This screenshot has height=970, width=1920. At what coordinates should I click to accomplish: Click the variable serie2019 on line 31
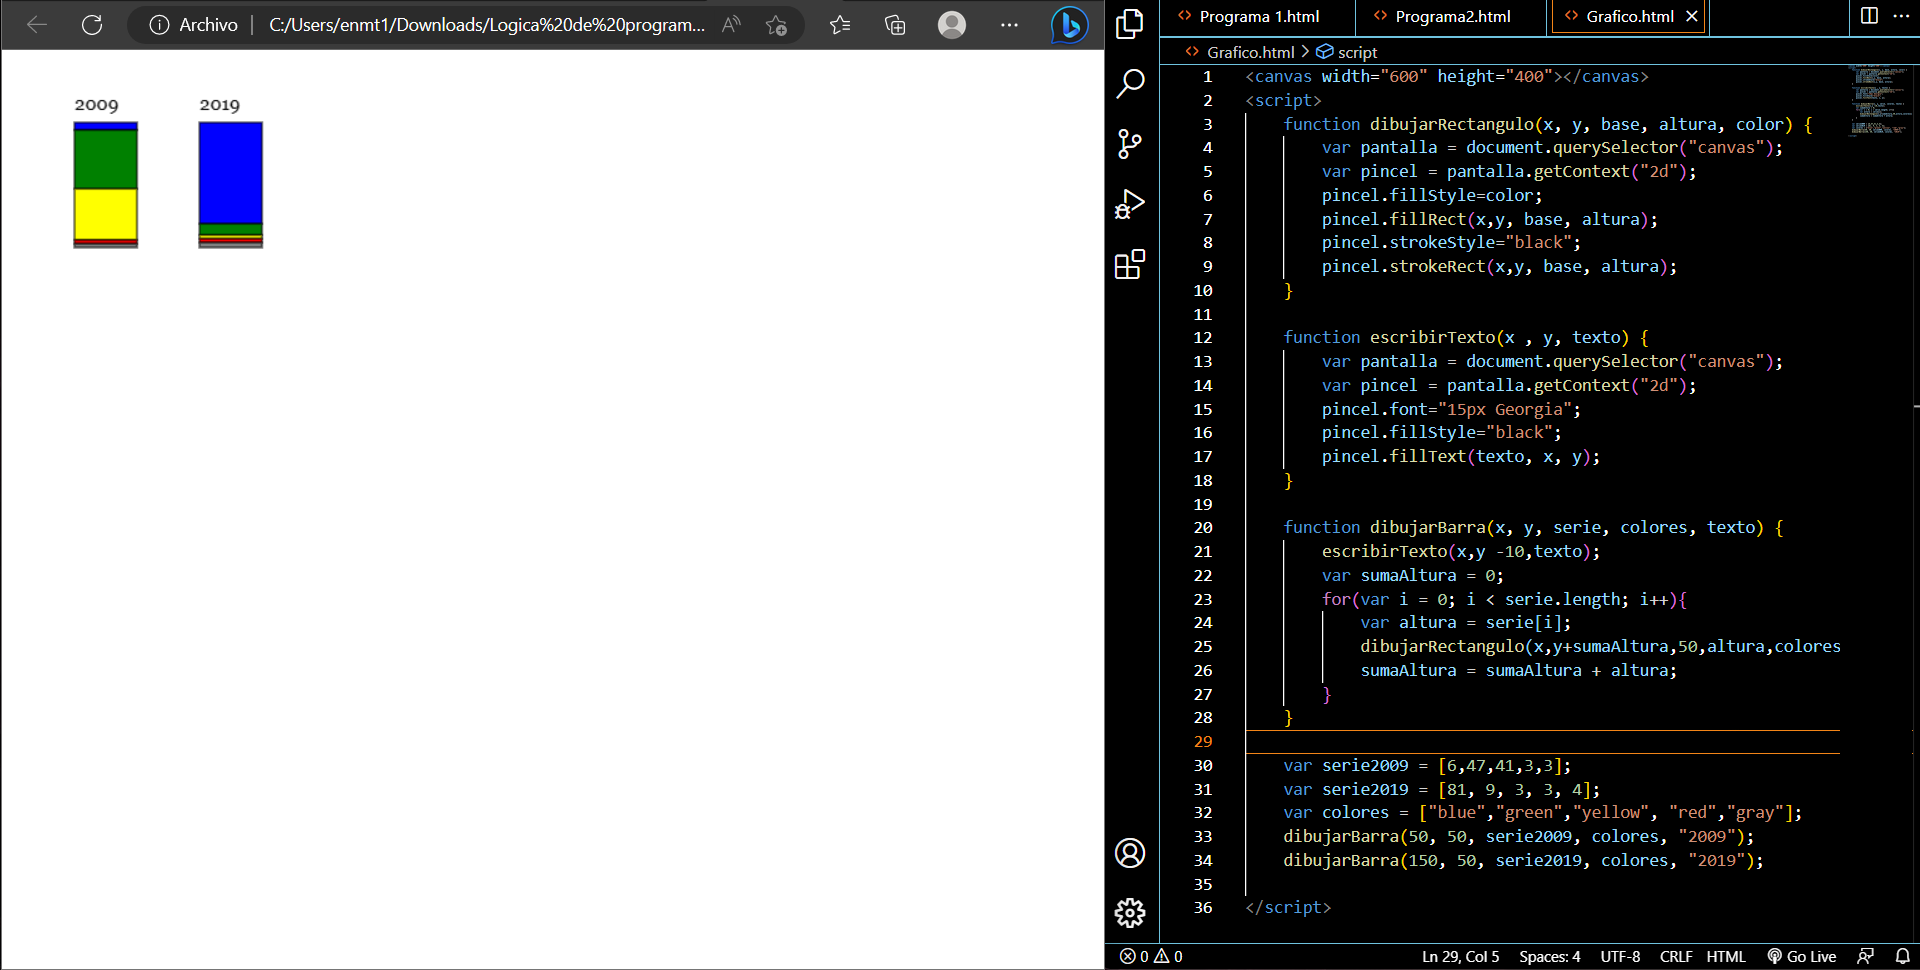[1365, 789]
